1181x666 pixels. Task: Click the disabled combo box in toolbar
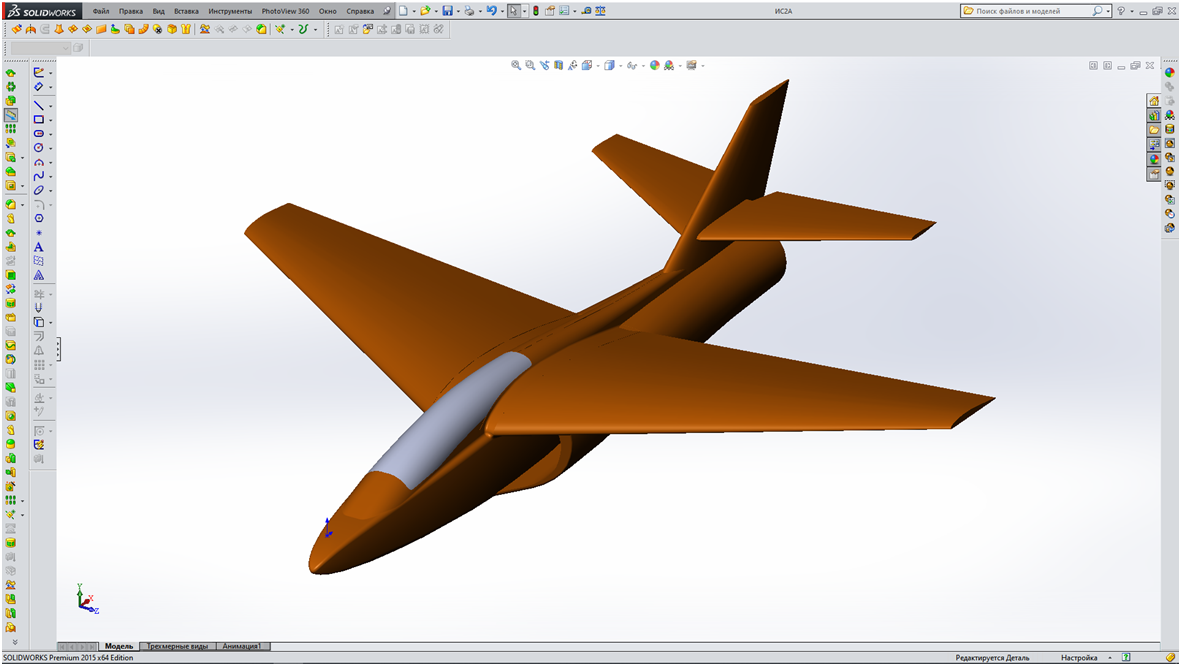pyautogui.click(x=39, y=48)
